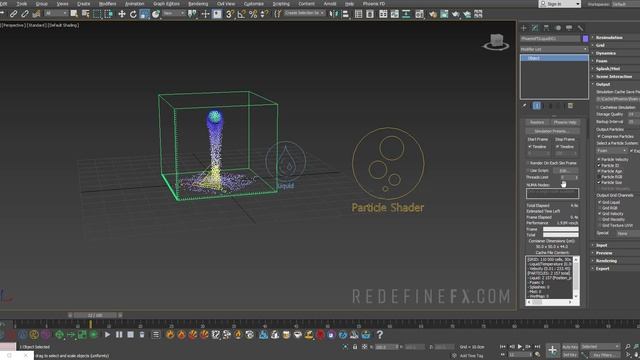Switch to the Create command panel tab
Screen dimensions: 640x360
pyautogui.click(x=524, y=28)
